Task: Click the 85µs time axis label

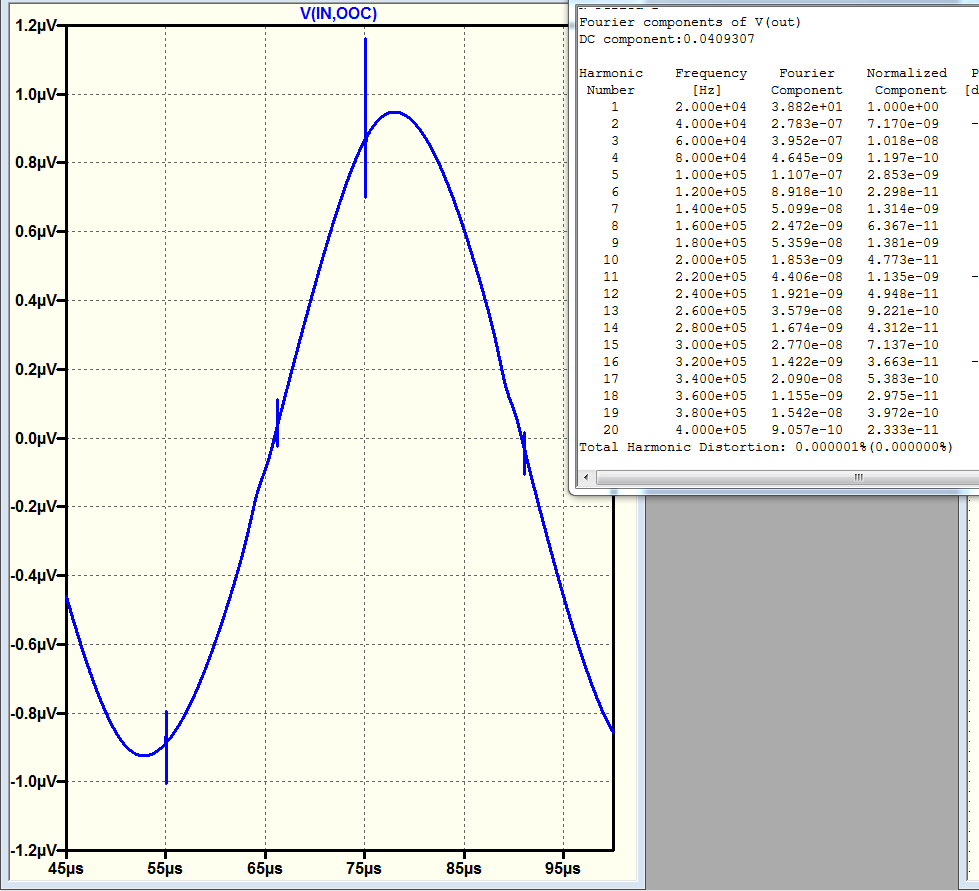Action: click(x=464, y=869)
